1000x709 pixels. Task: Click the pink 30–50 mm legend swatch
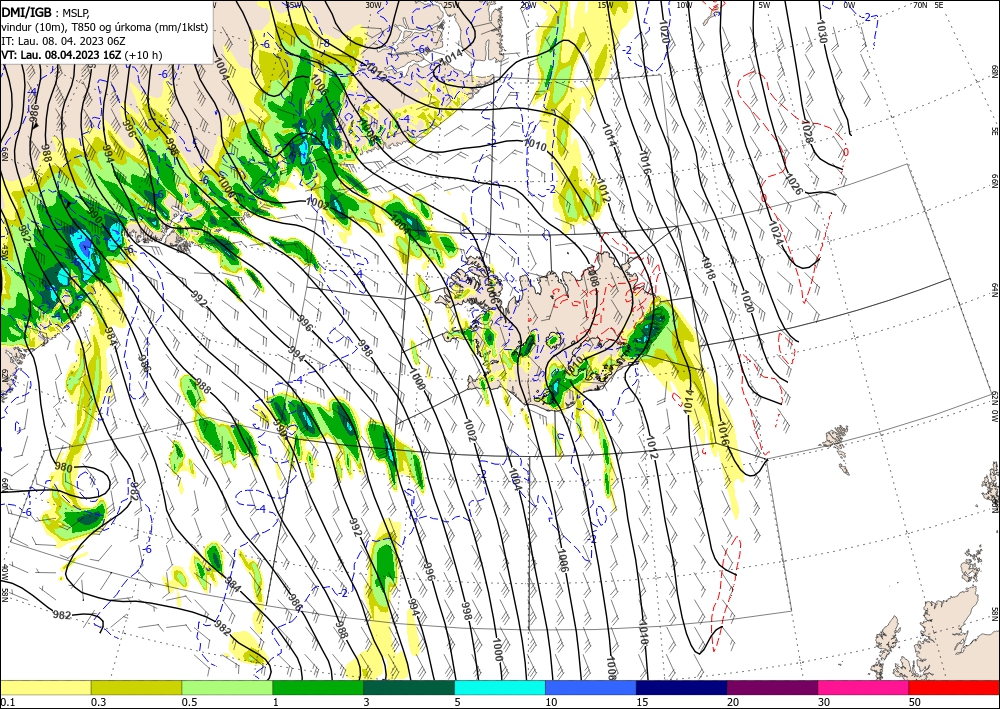tap(864, 687)
